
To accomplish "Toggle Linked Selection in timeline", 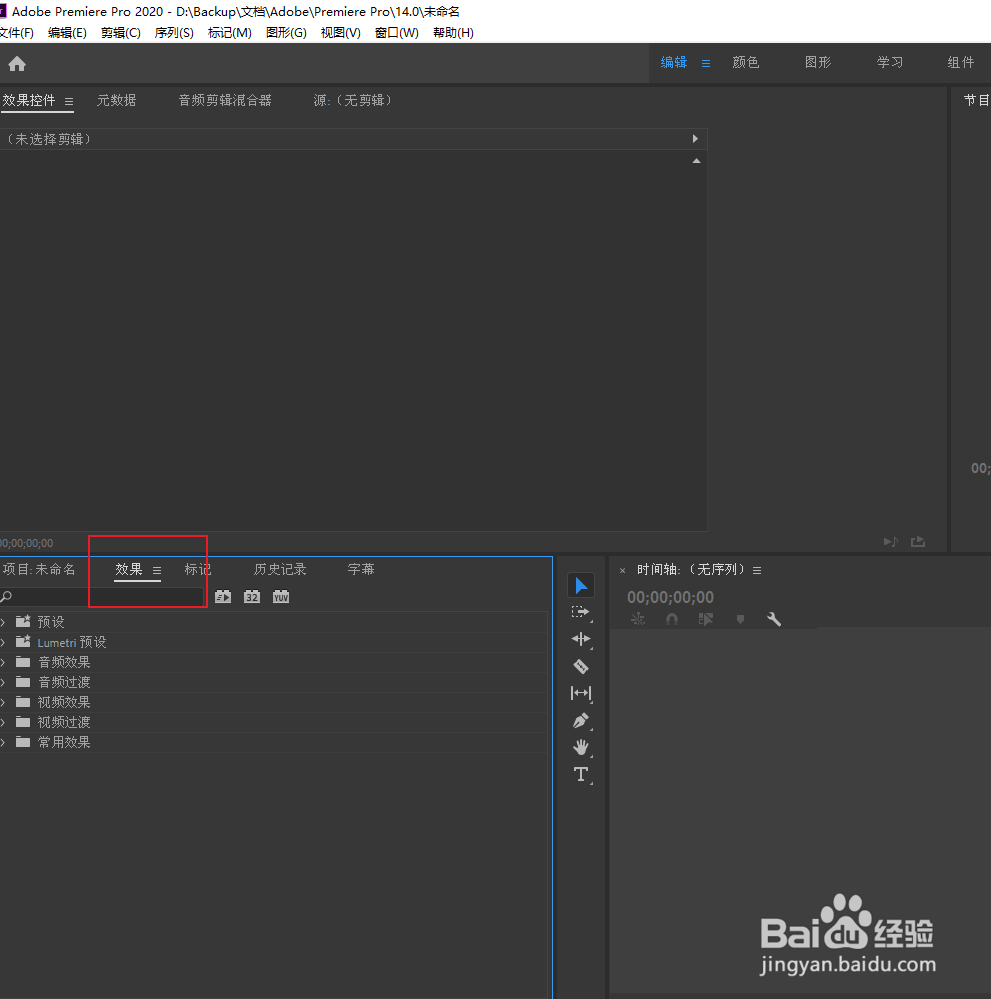I will pos(705,619).
